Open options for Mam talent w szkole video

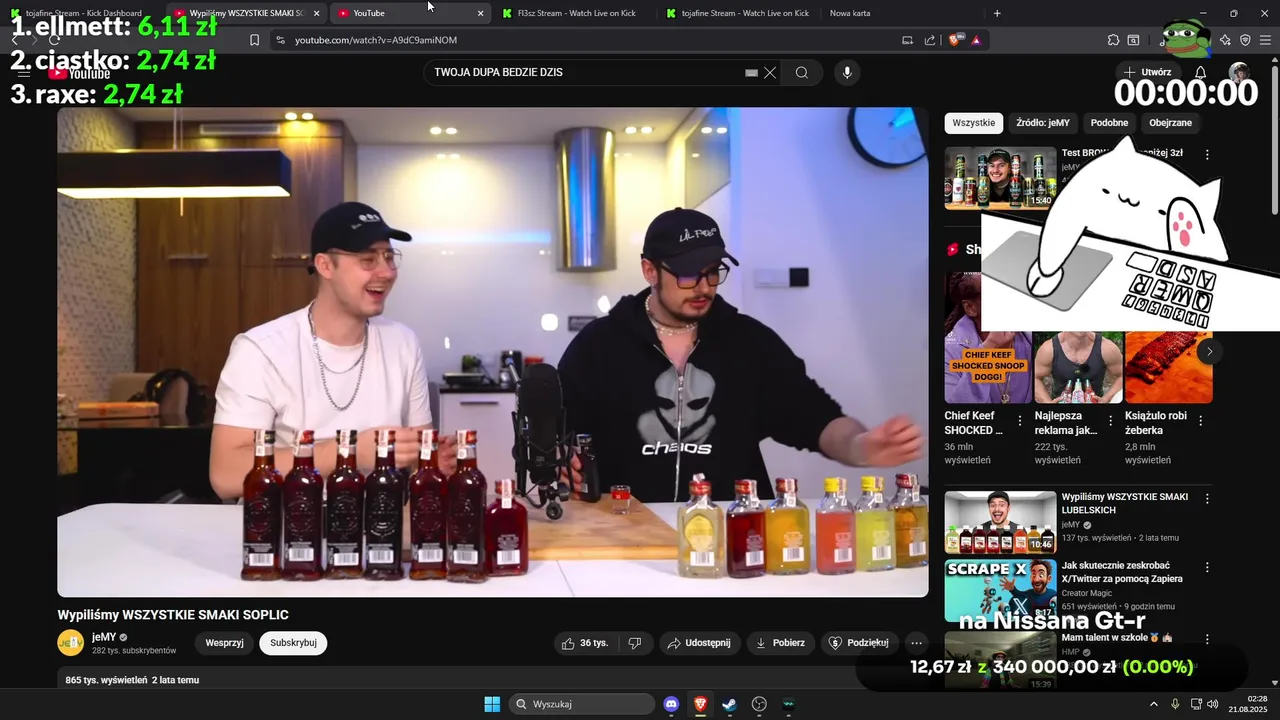pyautogui.click(x=1207, y=639)
